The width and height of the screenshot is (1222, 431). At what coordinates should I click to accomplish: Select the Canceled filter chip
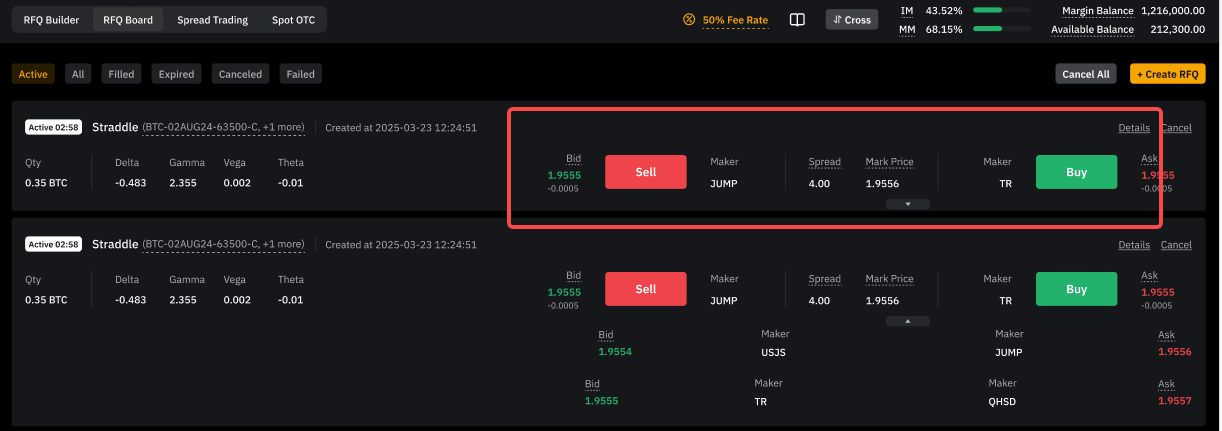pyautogui.click(x=240, y=74)
